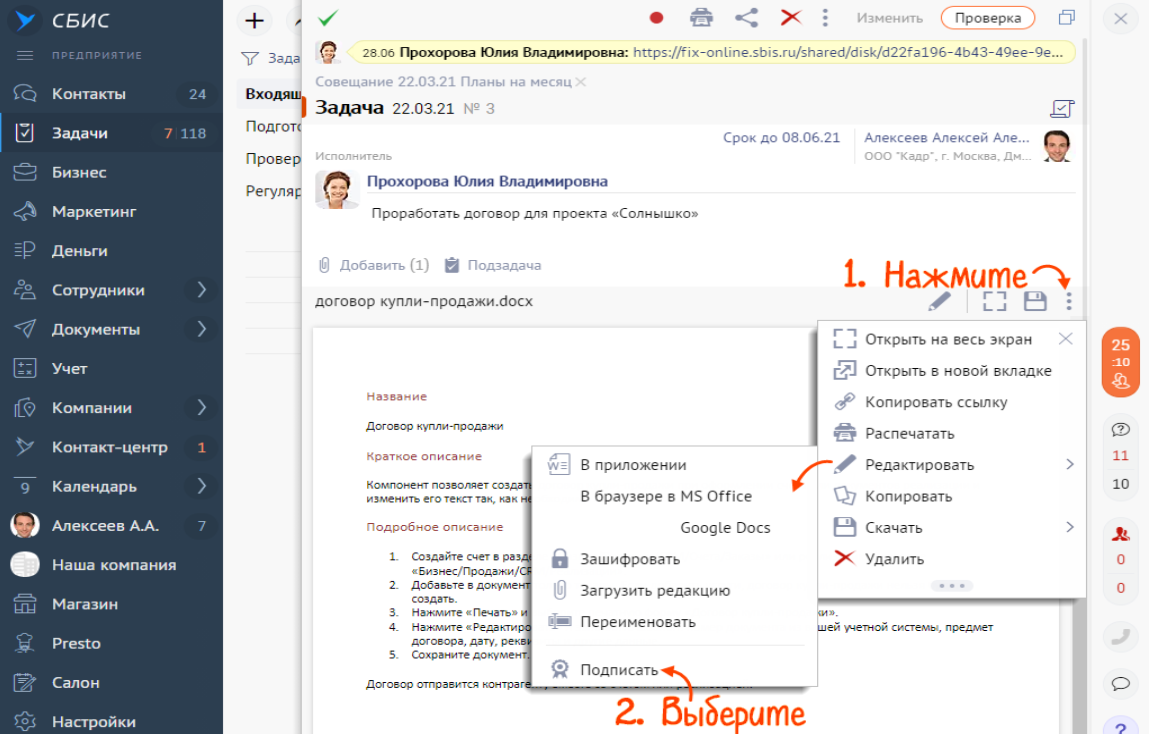Viewport: 1149px width, 734px height.
Task: Click the three dots menu of the attached file
Action: point(1068,301)
